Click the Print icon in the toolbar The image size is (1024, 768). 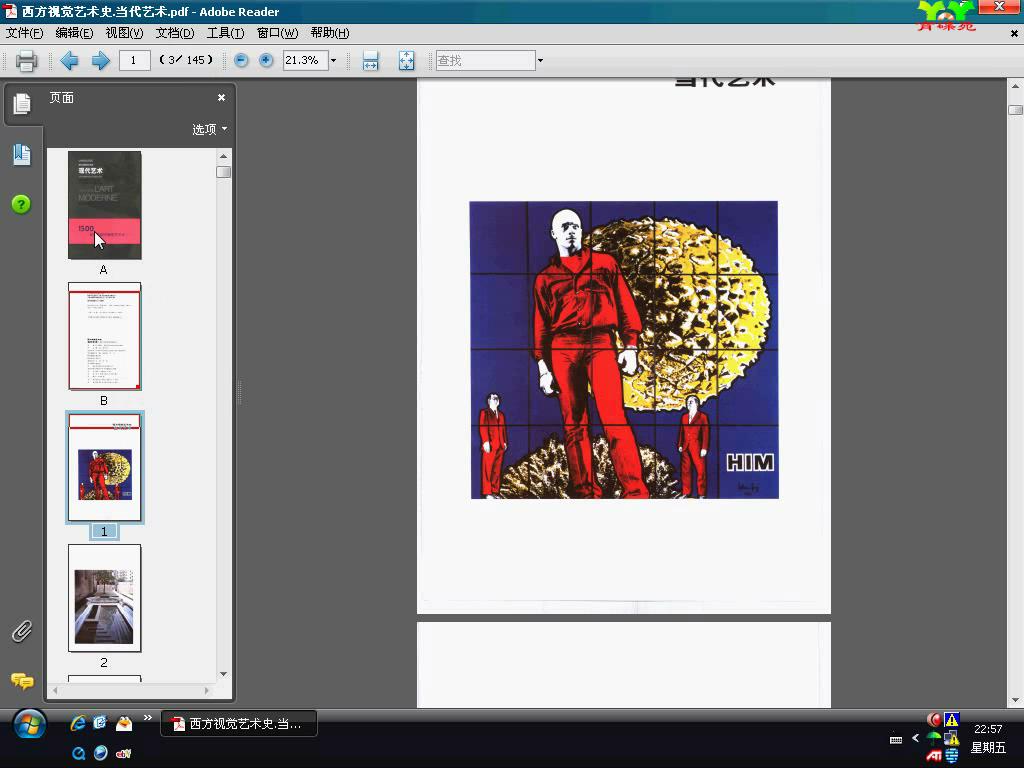[x=26, y=61]
